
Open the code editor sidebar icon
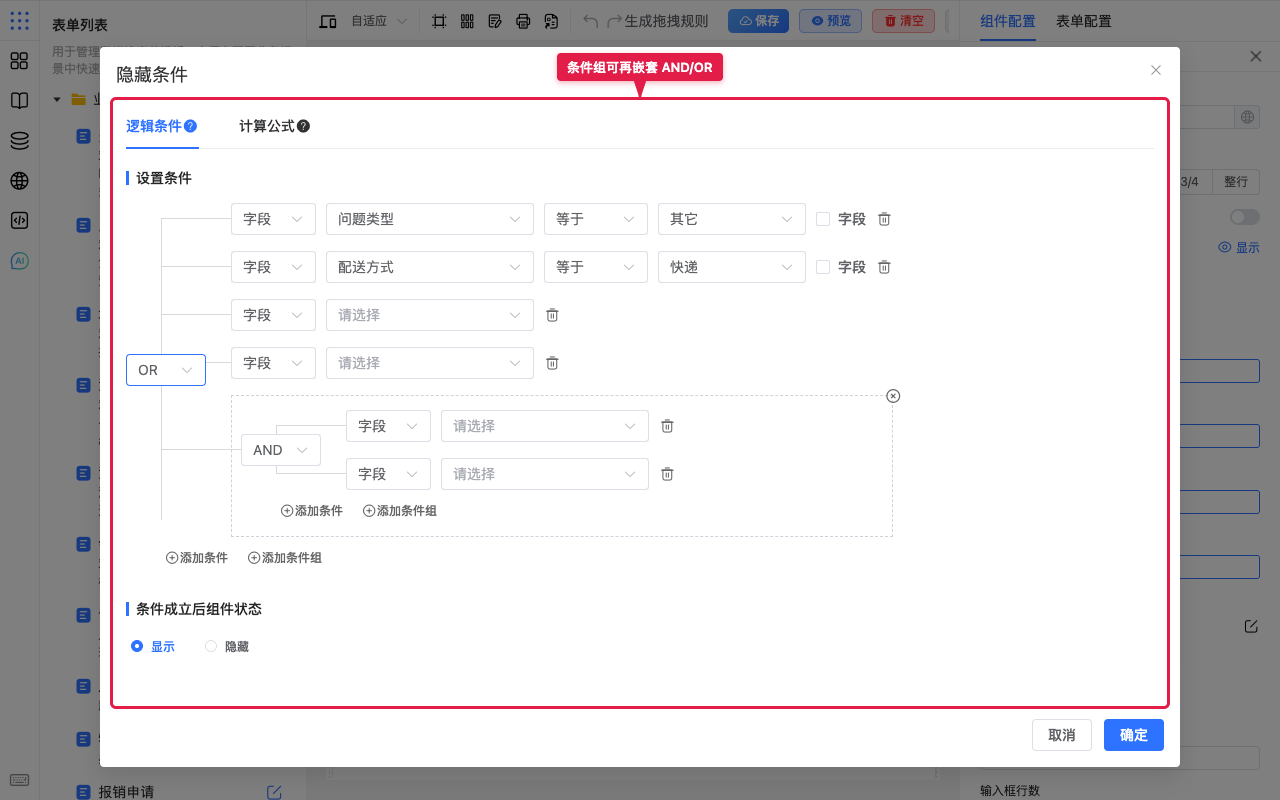[19, 221]
